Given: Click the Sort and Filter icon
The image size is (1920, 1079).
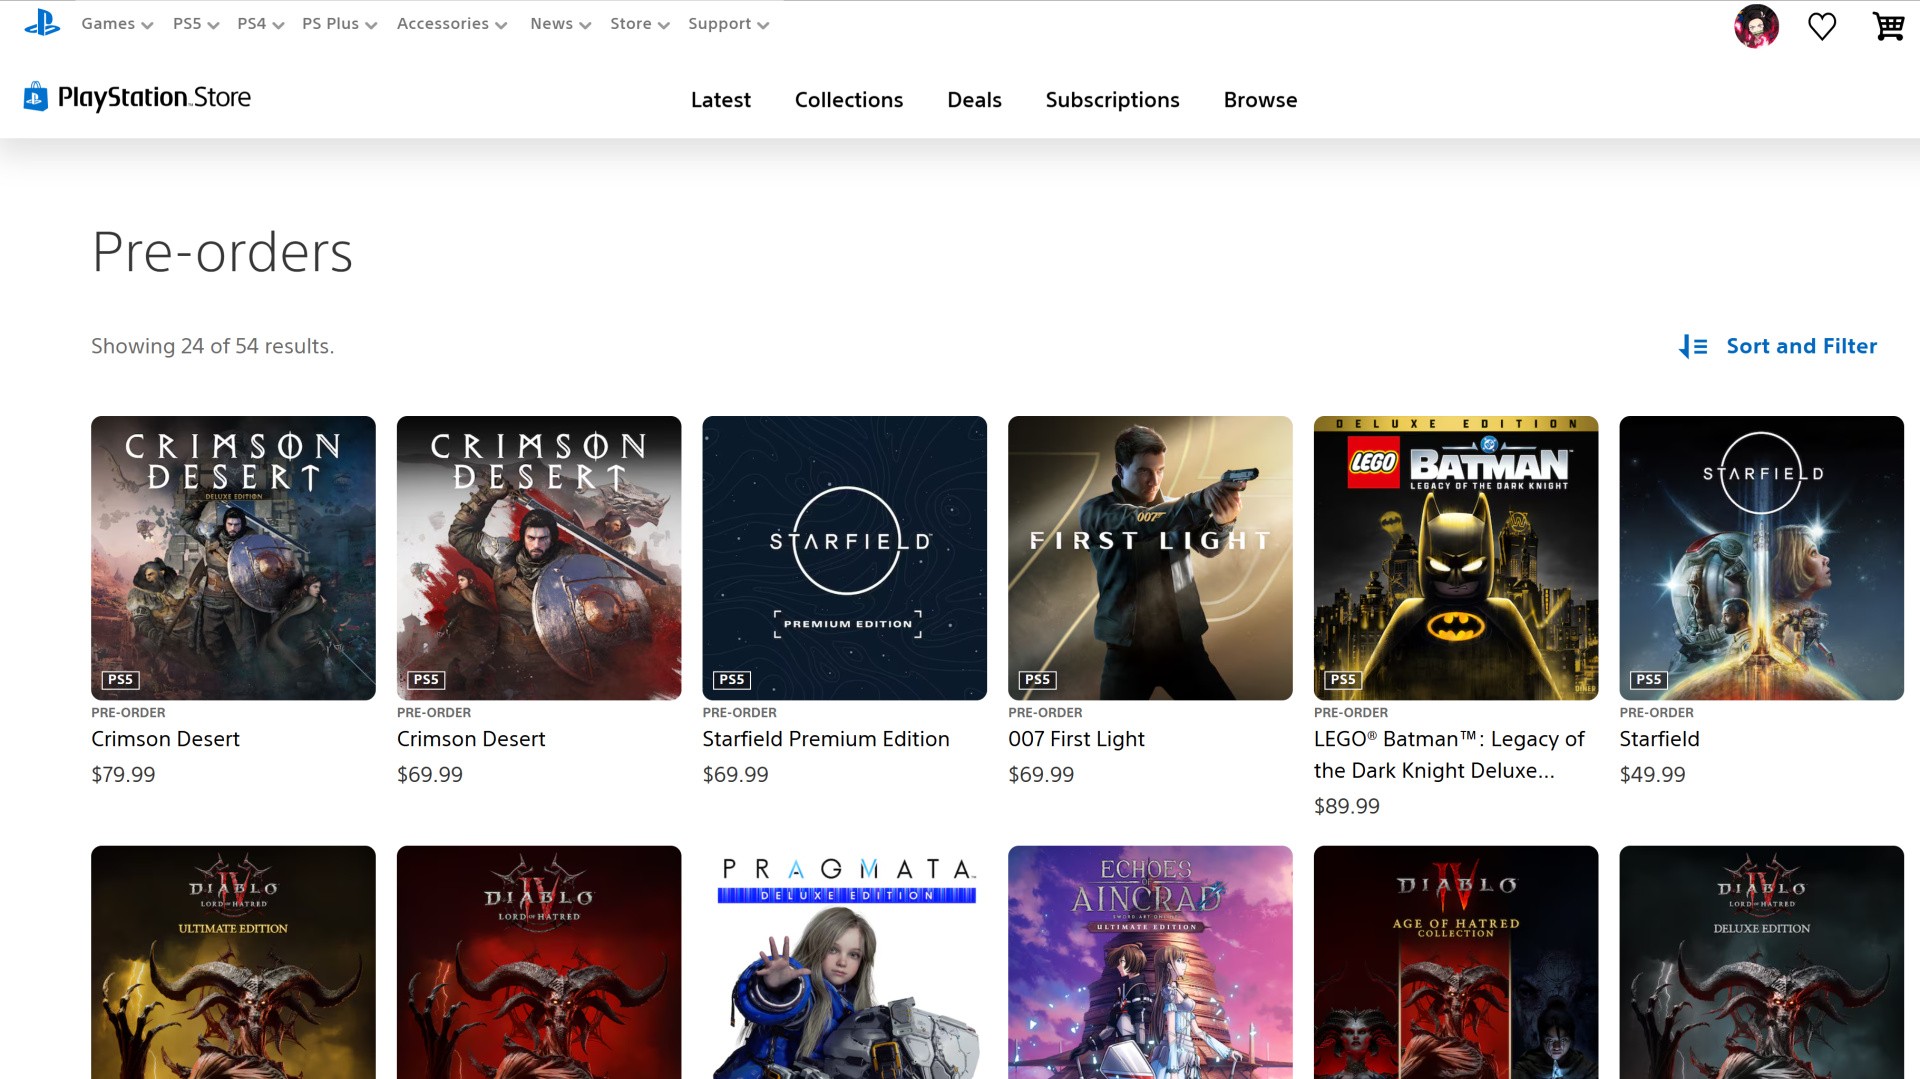Looking at the screenshot, I should [x=1693, y=346].
